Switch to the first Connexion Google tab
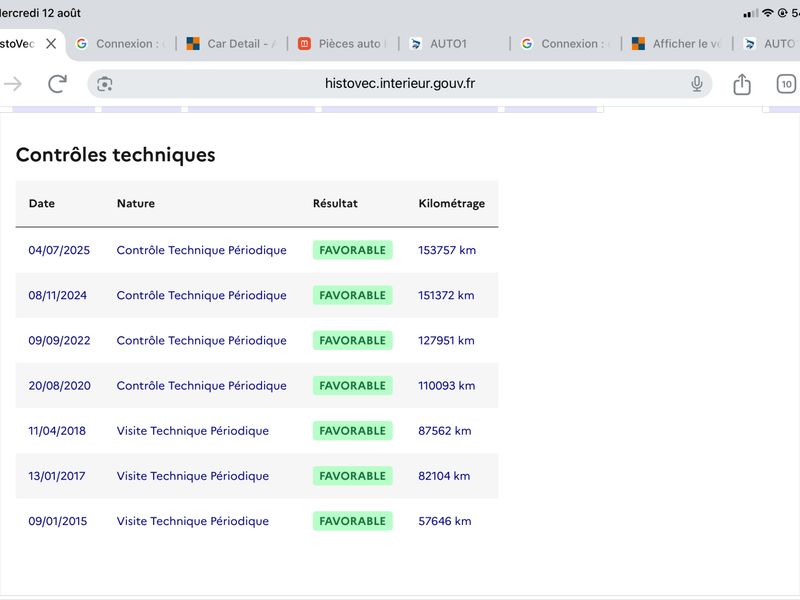The height and width of the screenshot is (600, 800). point(121,44)
